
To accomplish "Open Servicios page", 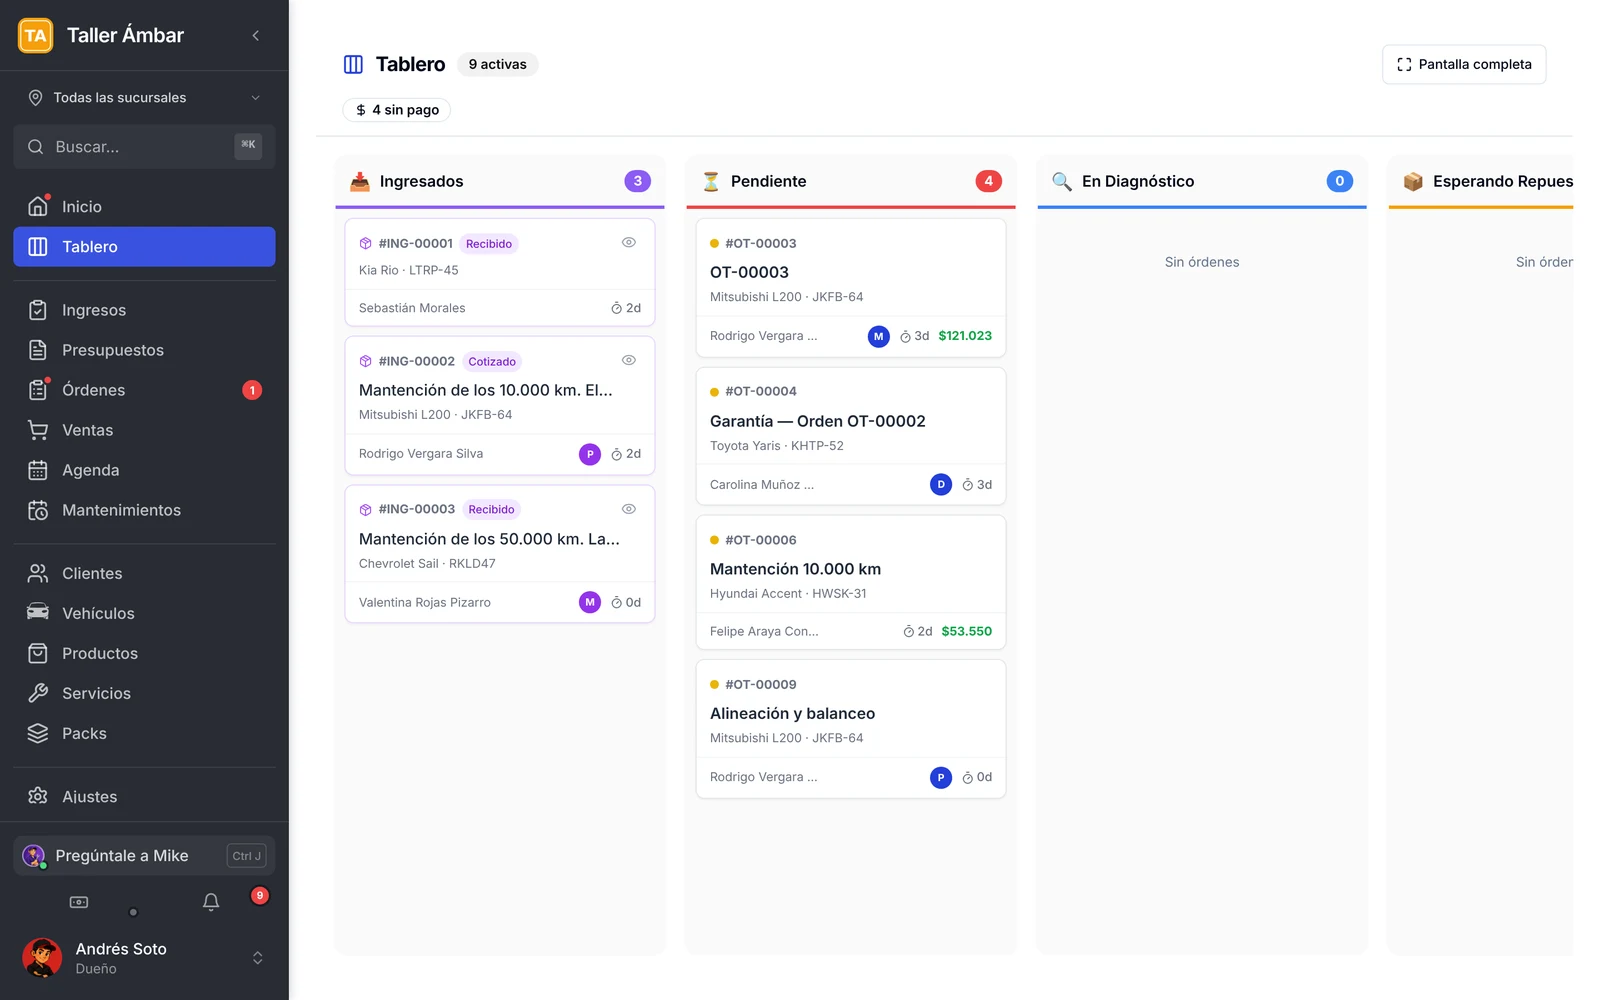I will pos(144,694).
